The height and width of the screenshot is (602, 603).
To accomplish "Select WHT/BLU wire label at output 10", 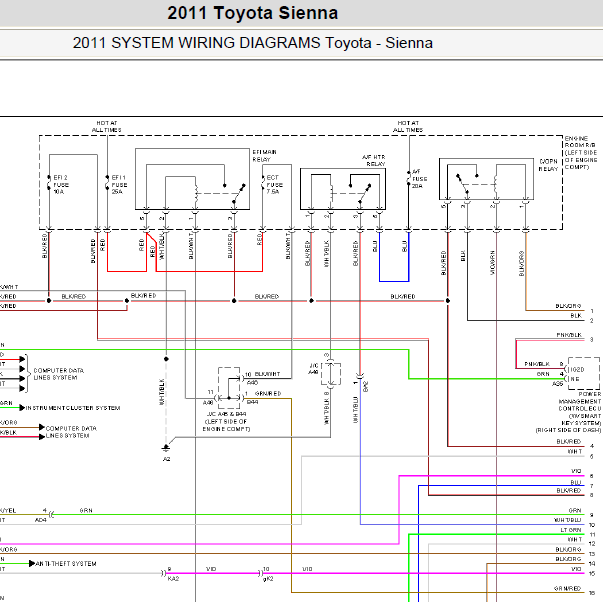I will pyautogui.click(x=568, y=520).
